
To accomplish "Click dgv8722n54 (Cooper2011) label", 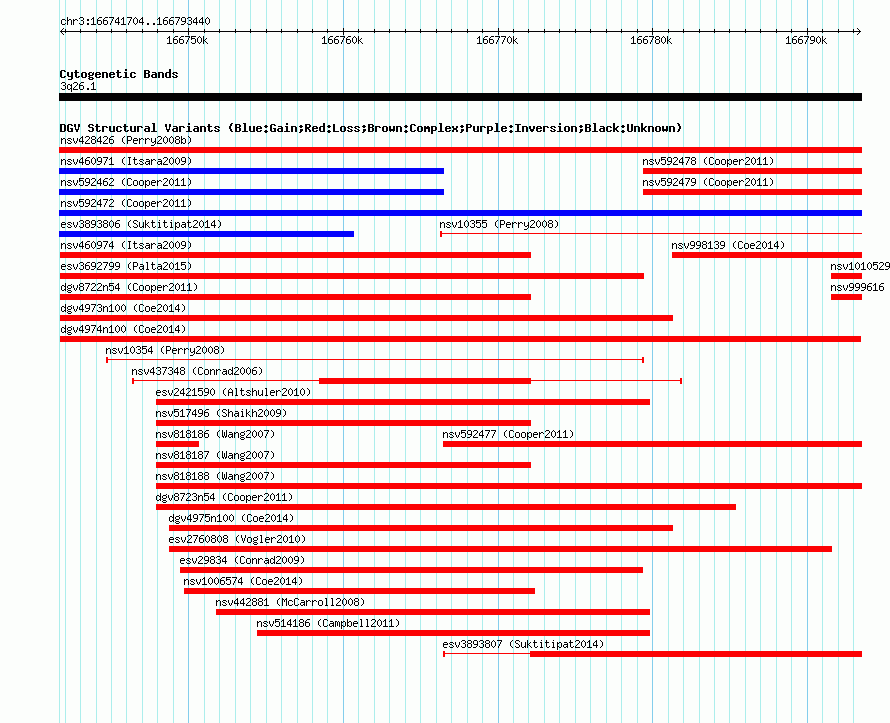I will click(x=129, y=287).
